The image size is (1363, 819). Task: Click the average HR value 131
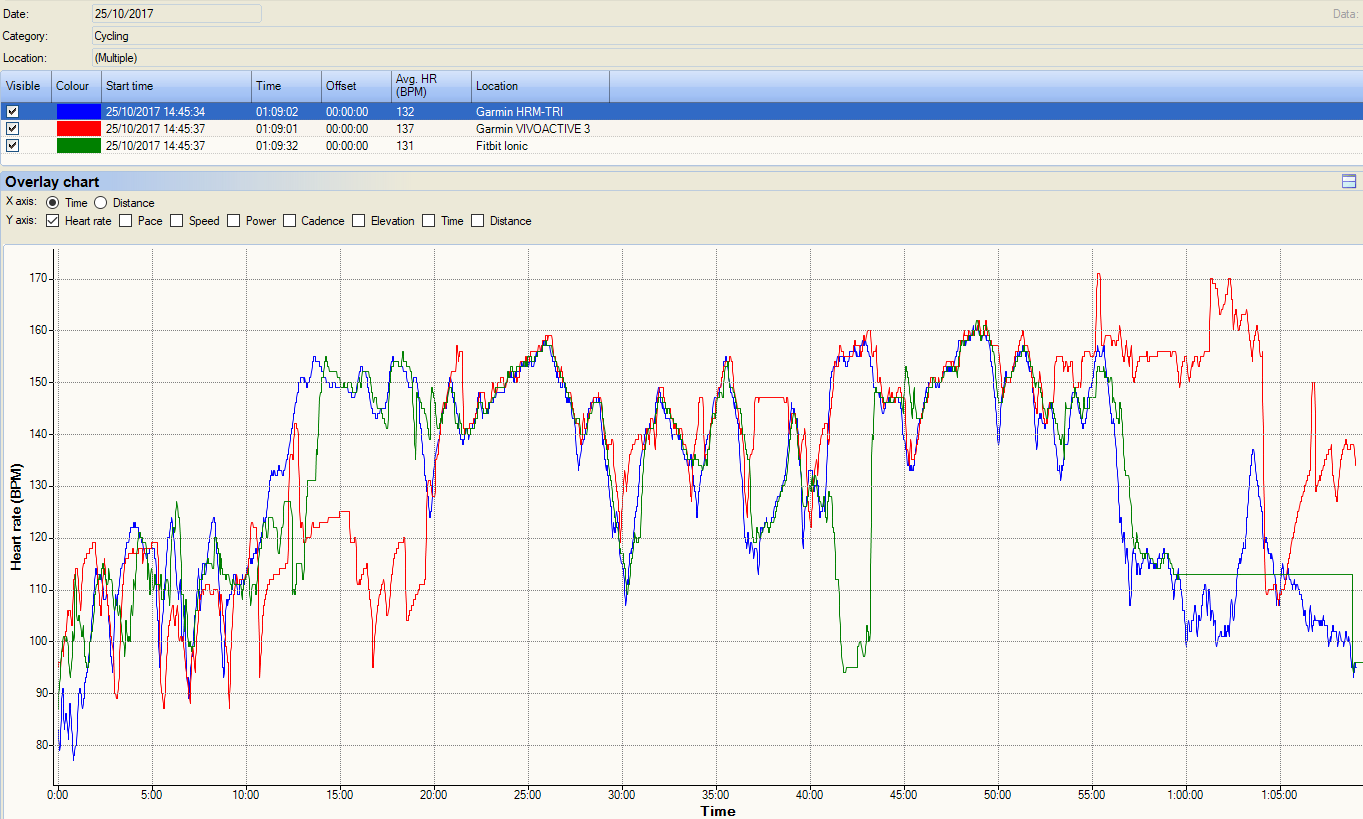point(405,145)
